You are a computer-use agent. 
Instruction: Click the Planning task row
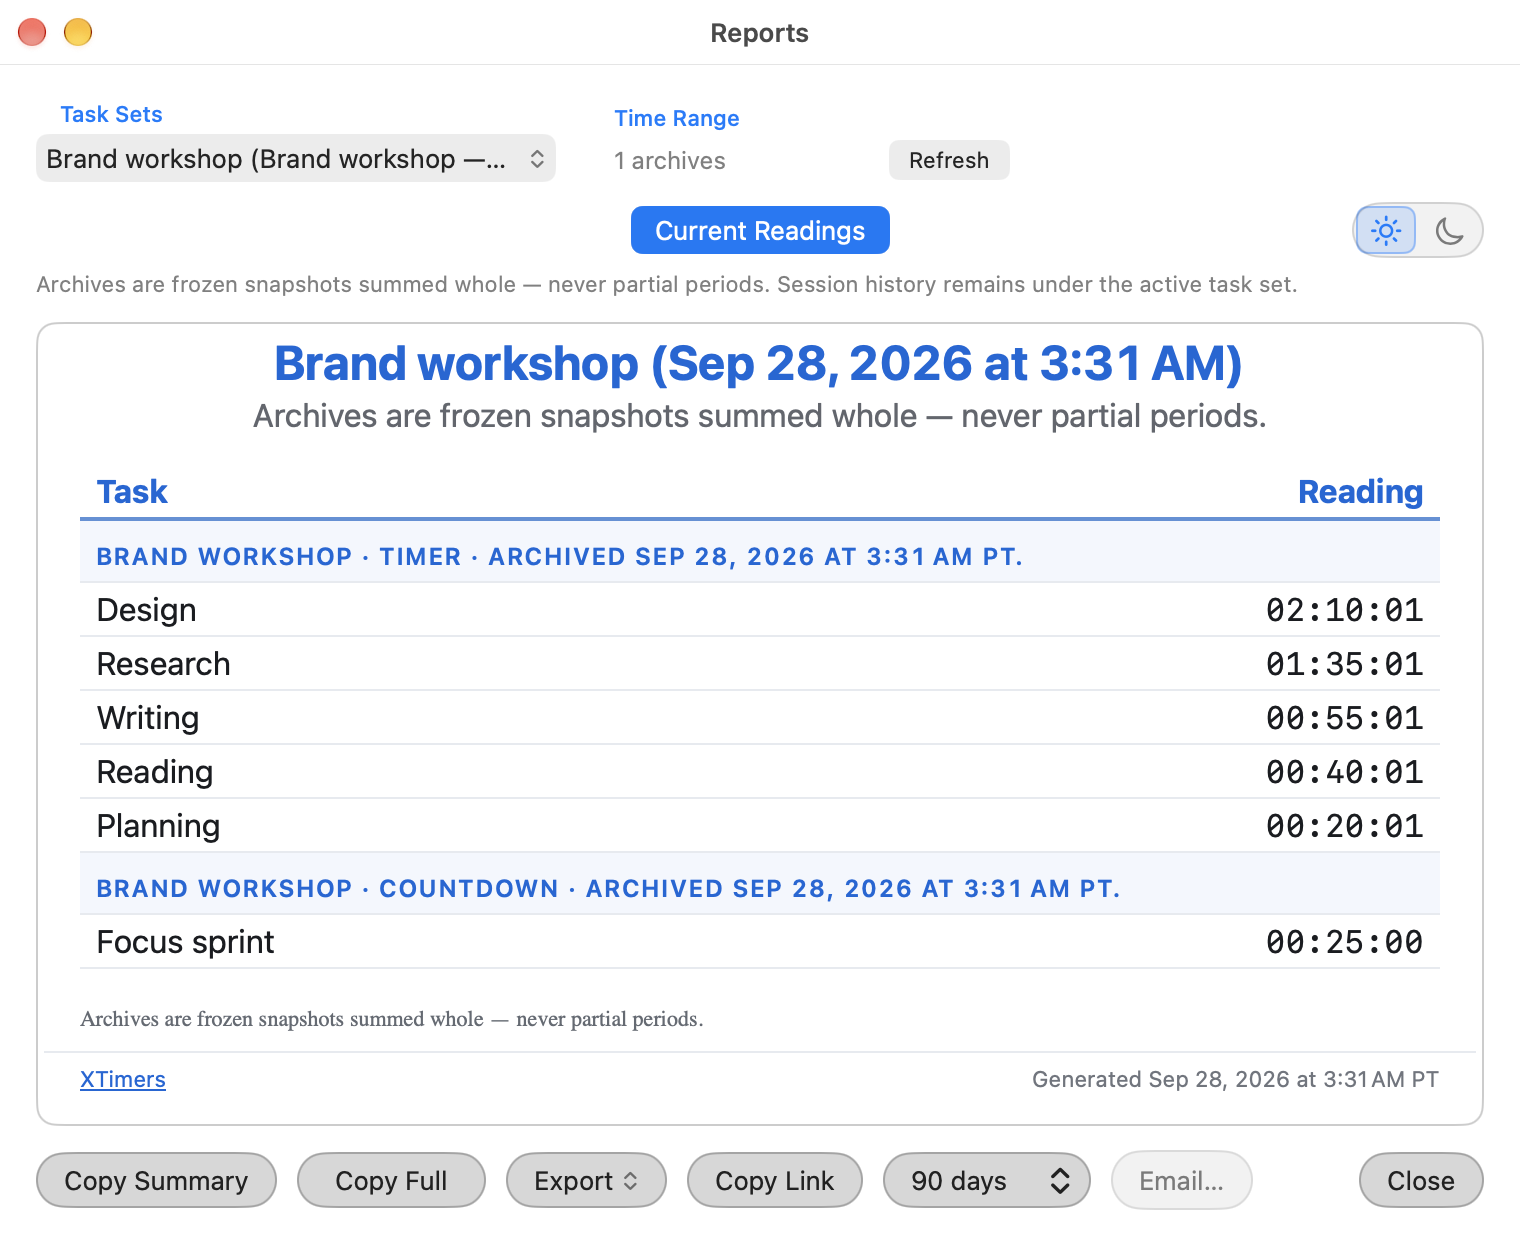[760, 826]
